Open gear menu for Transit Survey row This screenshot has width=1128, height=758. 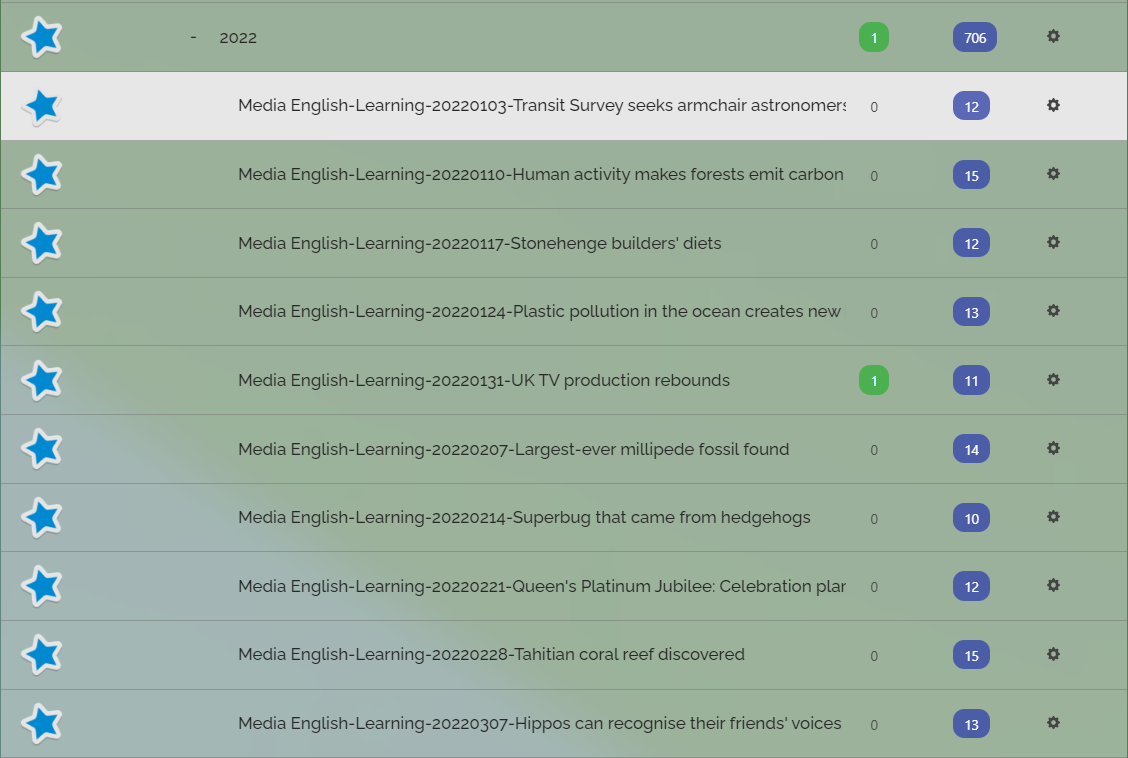click(x=1053, y=105)
